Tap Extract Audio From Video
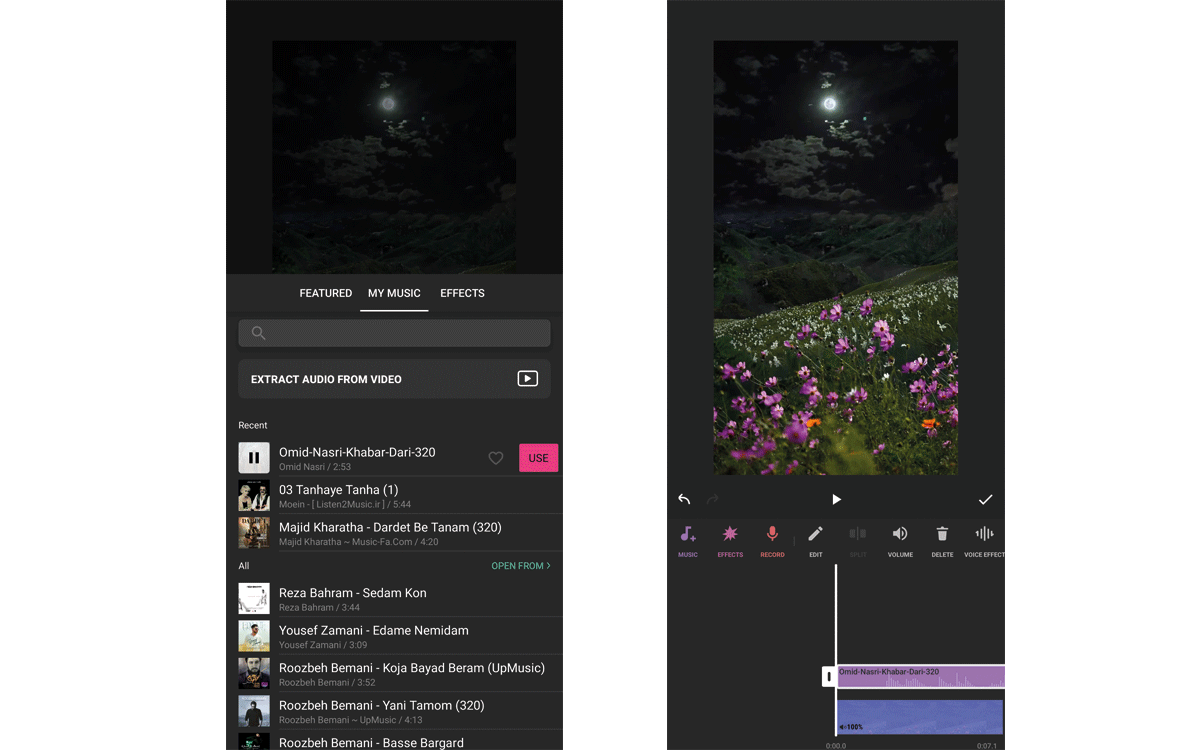 coord(394,379)
